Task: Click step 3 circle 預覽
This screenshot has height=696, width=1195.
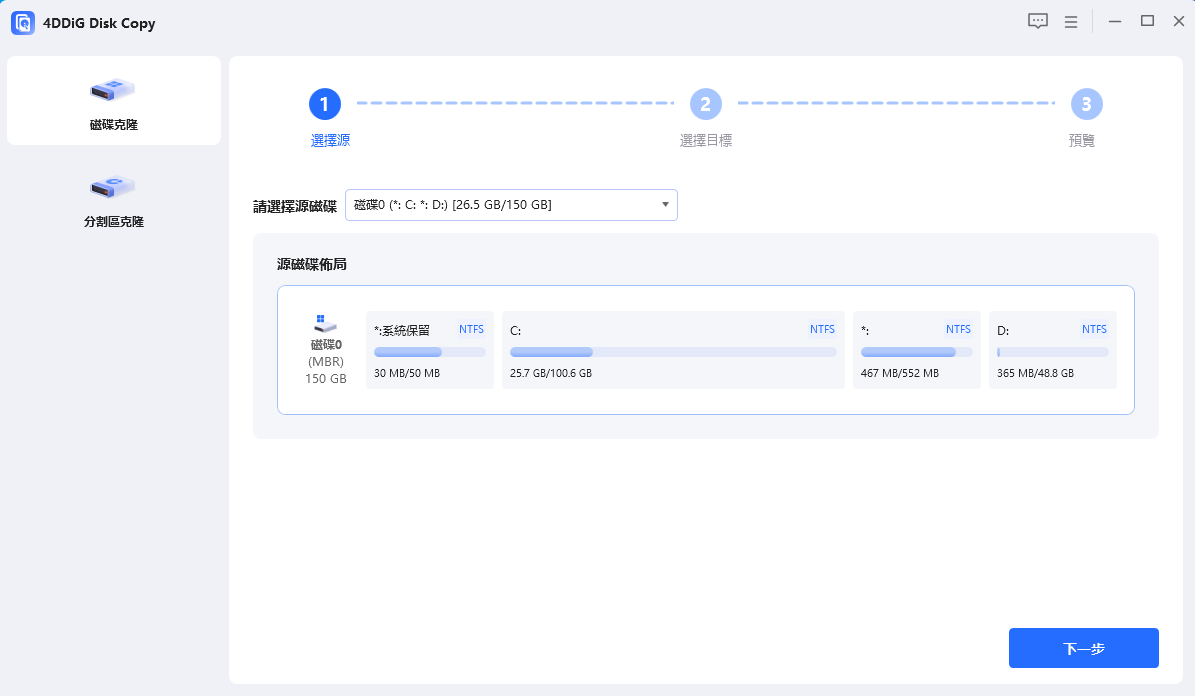Action: 1086,103
